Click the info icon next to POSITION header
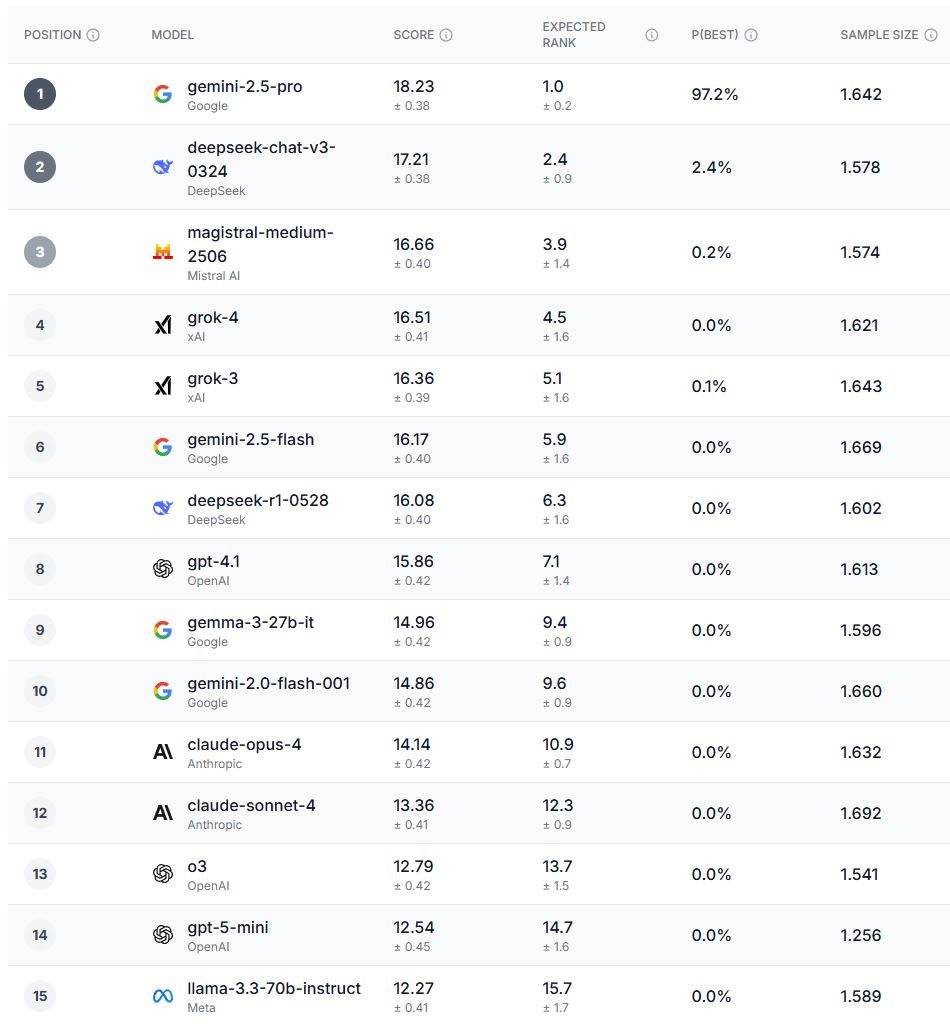 93,35
